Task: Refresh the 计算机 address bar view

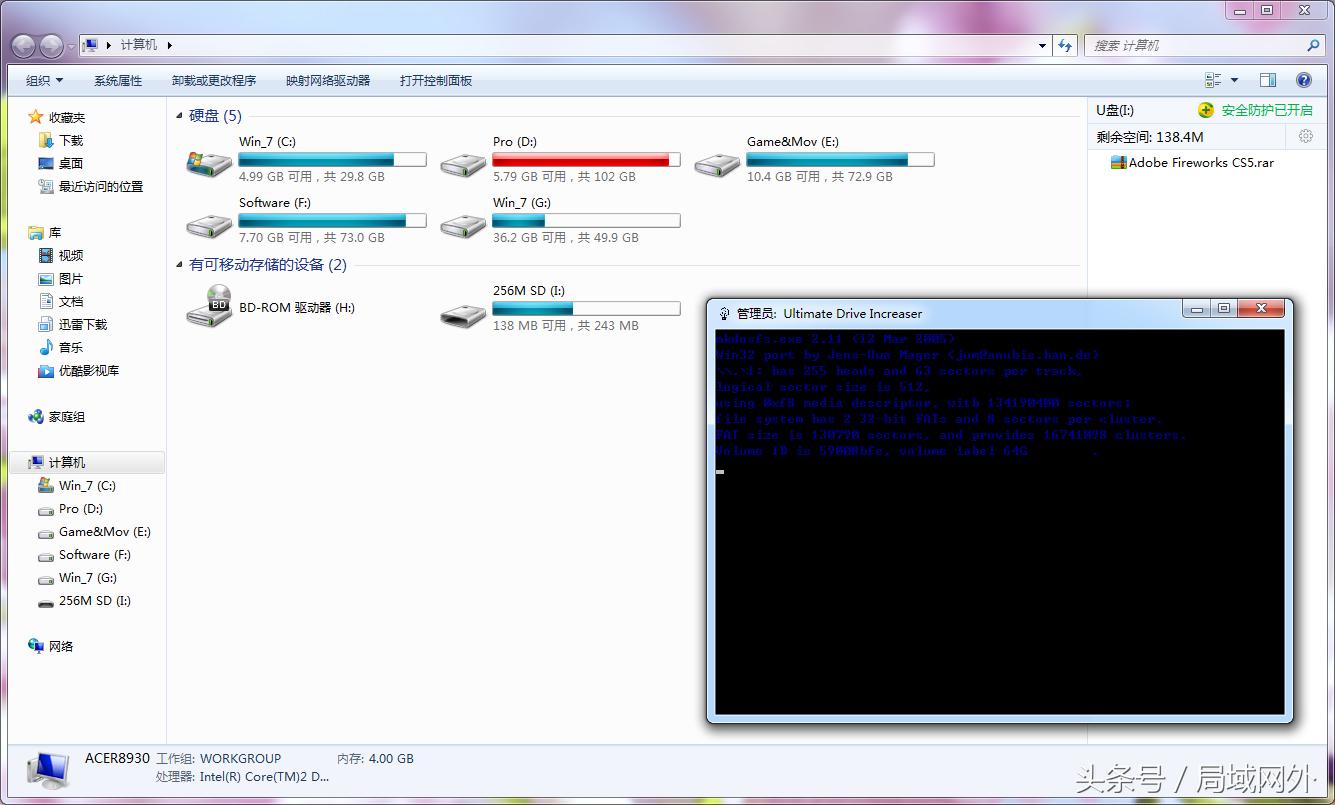Action: click(1066, 45)
